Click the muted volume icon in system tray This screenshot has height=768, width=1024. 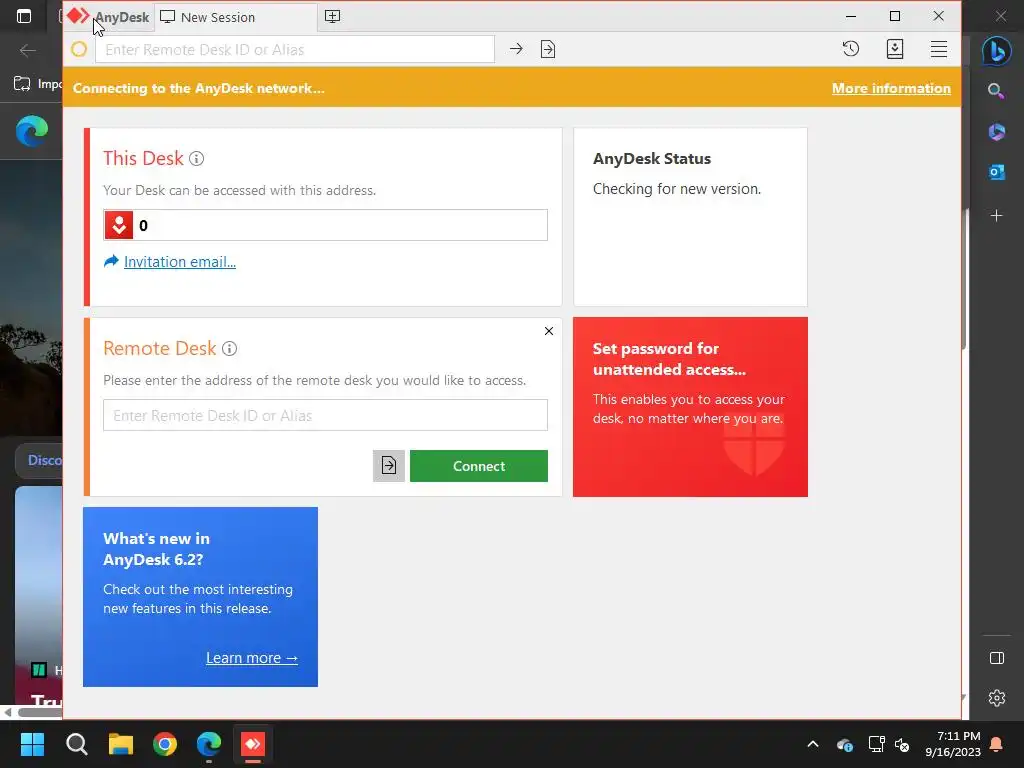[903, 744]
